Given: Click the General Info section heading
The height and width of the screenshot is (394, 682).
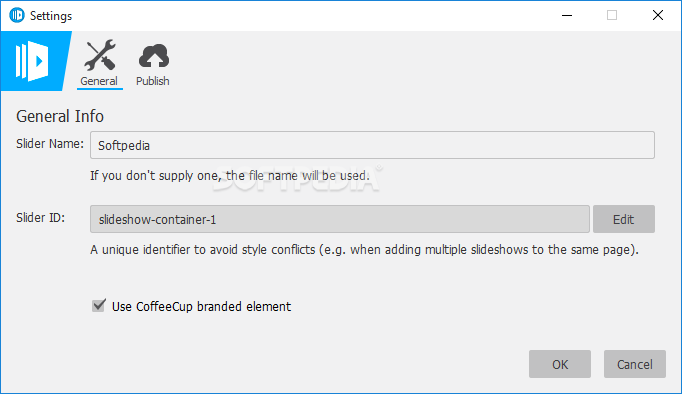Looking at the screenshot, I should click(60, 117).
